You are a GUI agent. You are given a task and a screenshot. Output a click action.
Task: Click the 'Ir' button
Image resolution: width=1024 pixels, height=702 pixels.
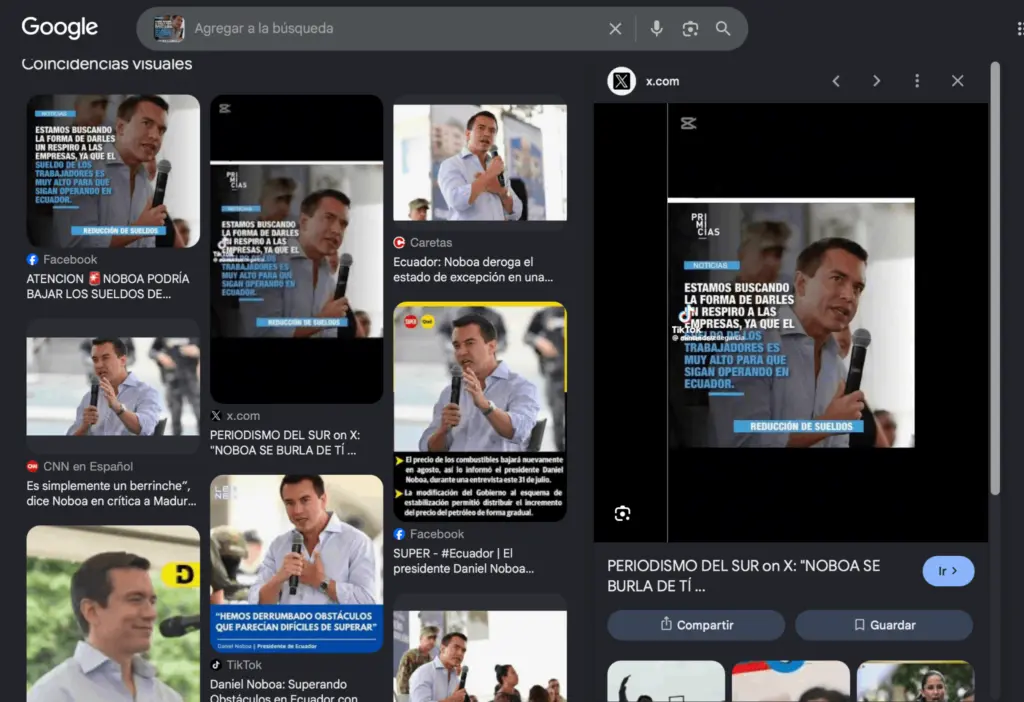click(x=948, y=571)
